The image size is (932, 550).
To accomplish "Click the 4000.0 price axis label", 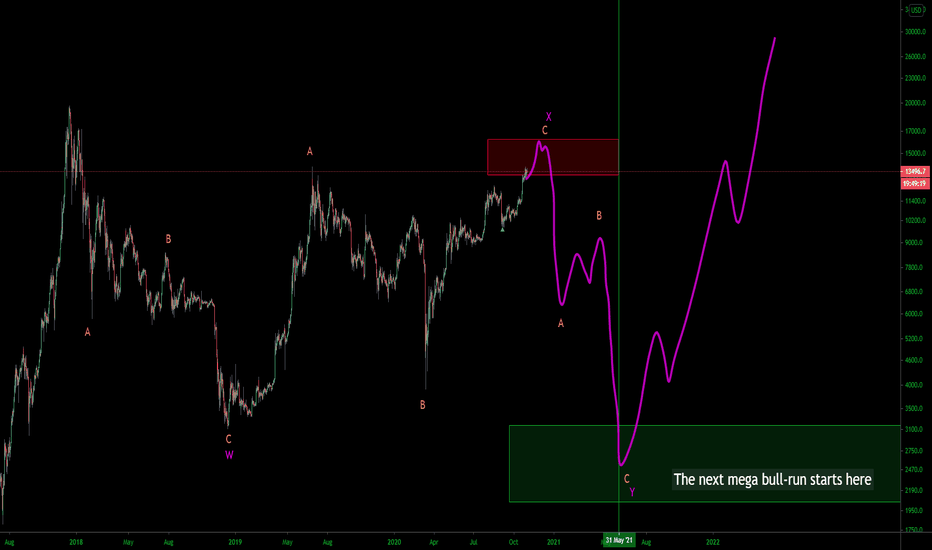I will 915,385.
